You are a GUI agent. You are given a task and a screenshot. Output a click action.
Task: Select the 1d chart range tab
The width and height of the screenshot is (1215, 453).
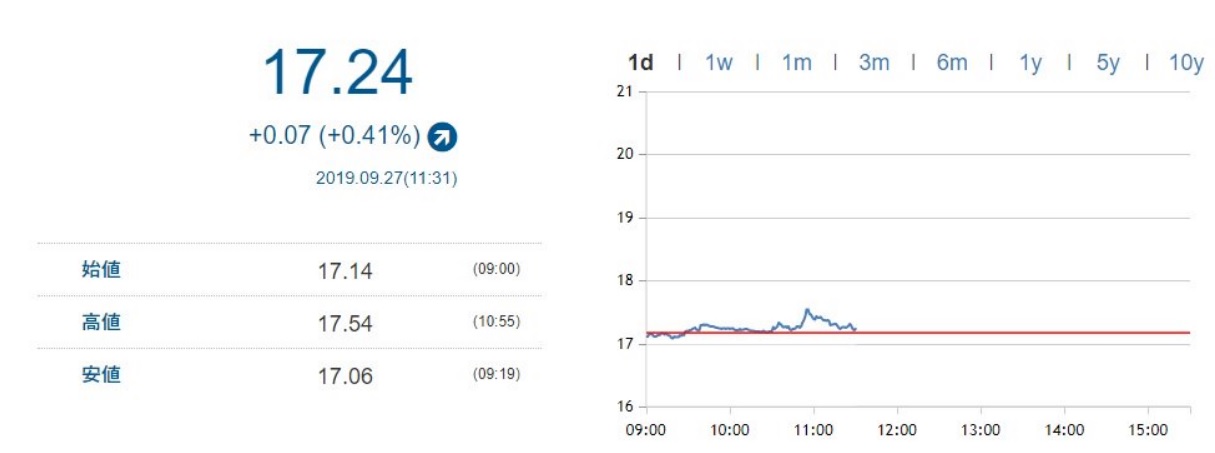pyautogui.click(x=640, y=63)
